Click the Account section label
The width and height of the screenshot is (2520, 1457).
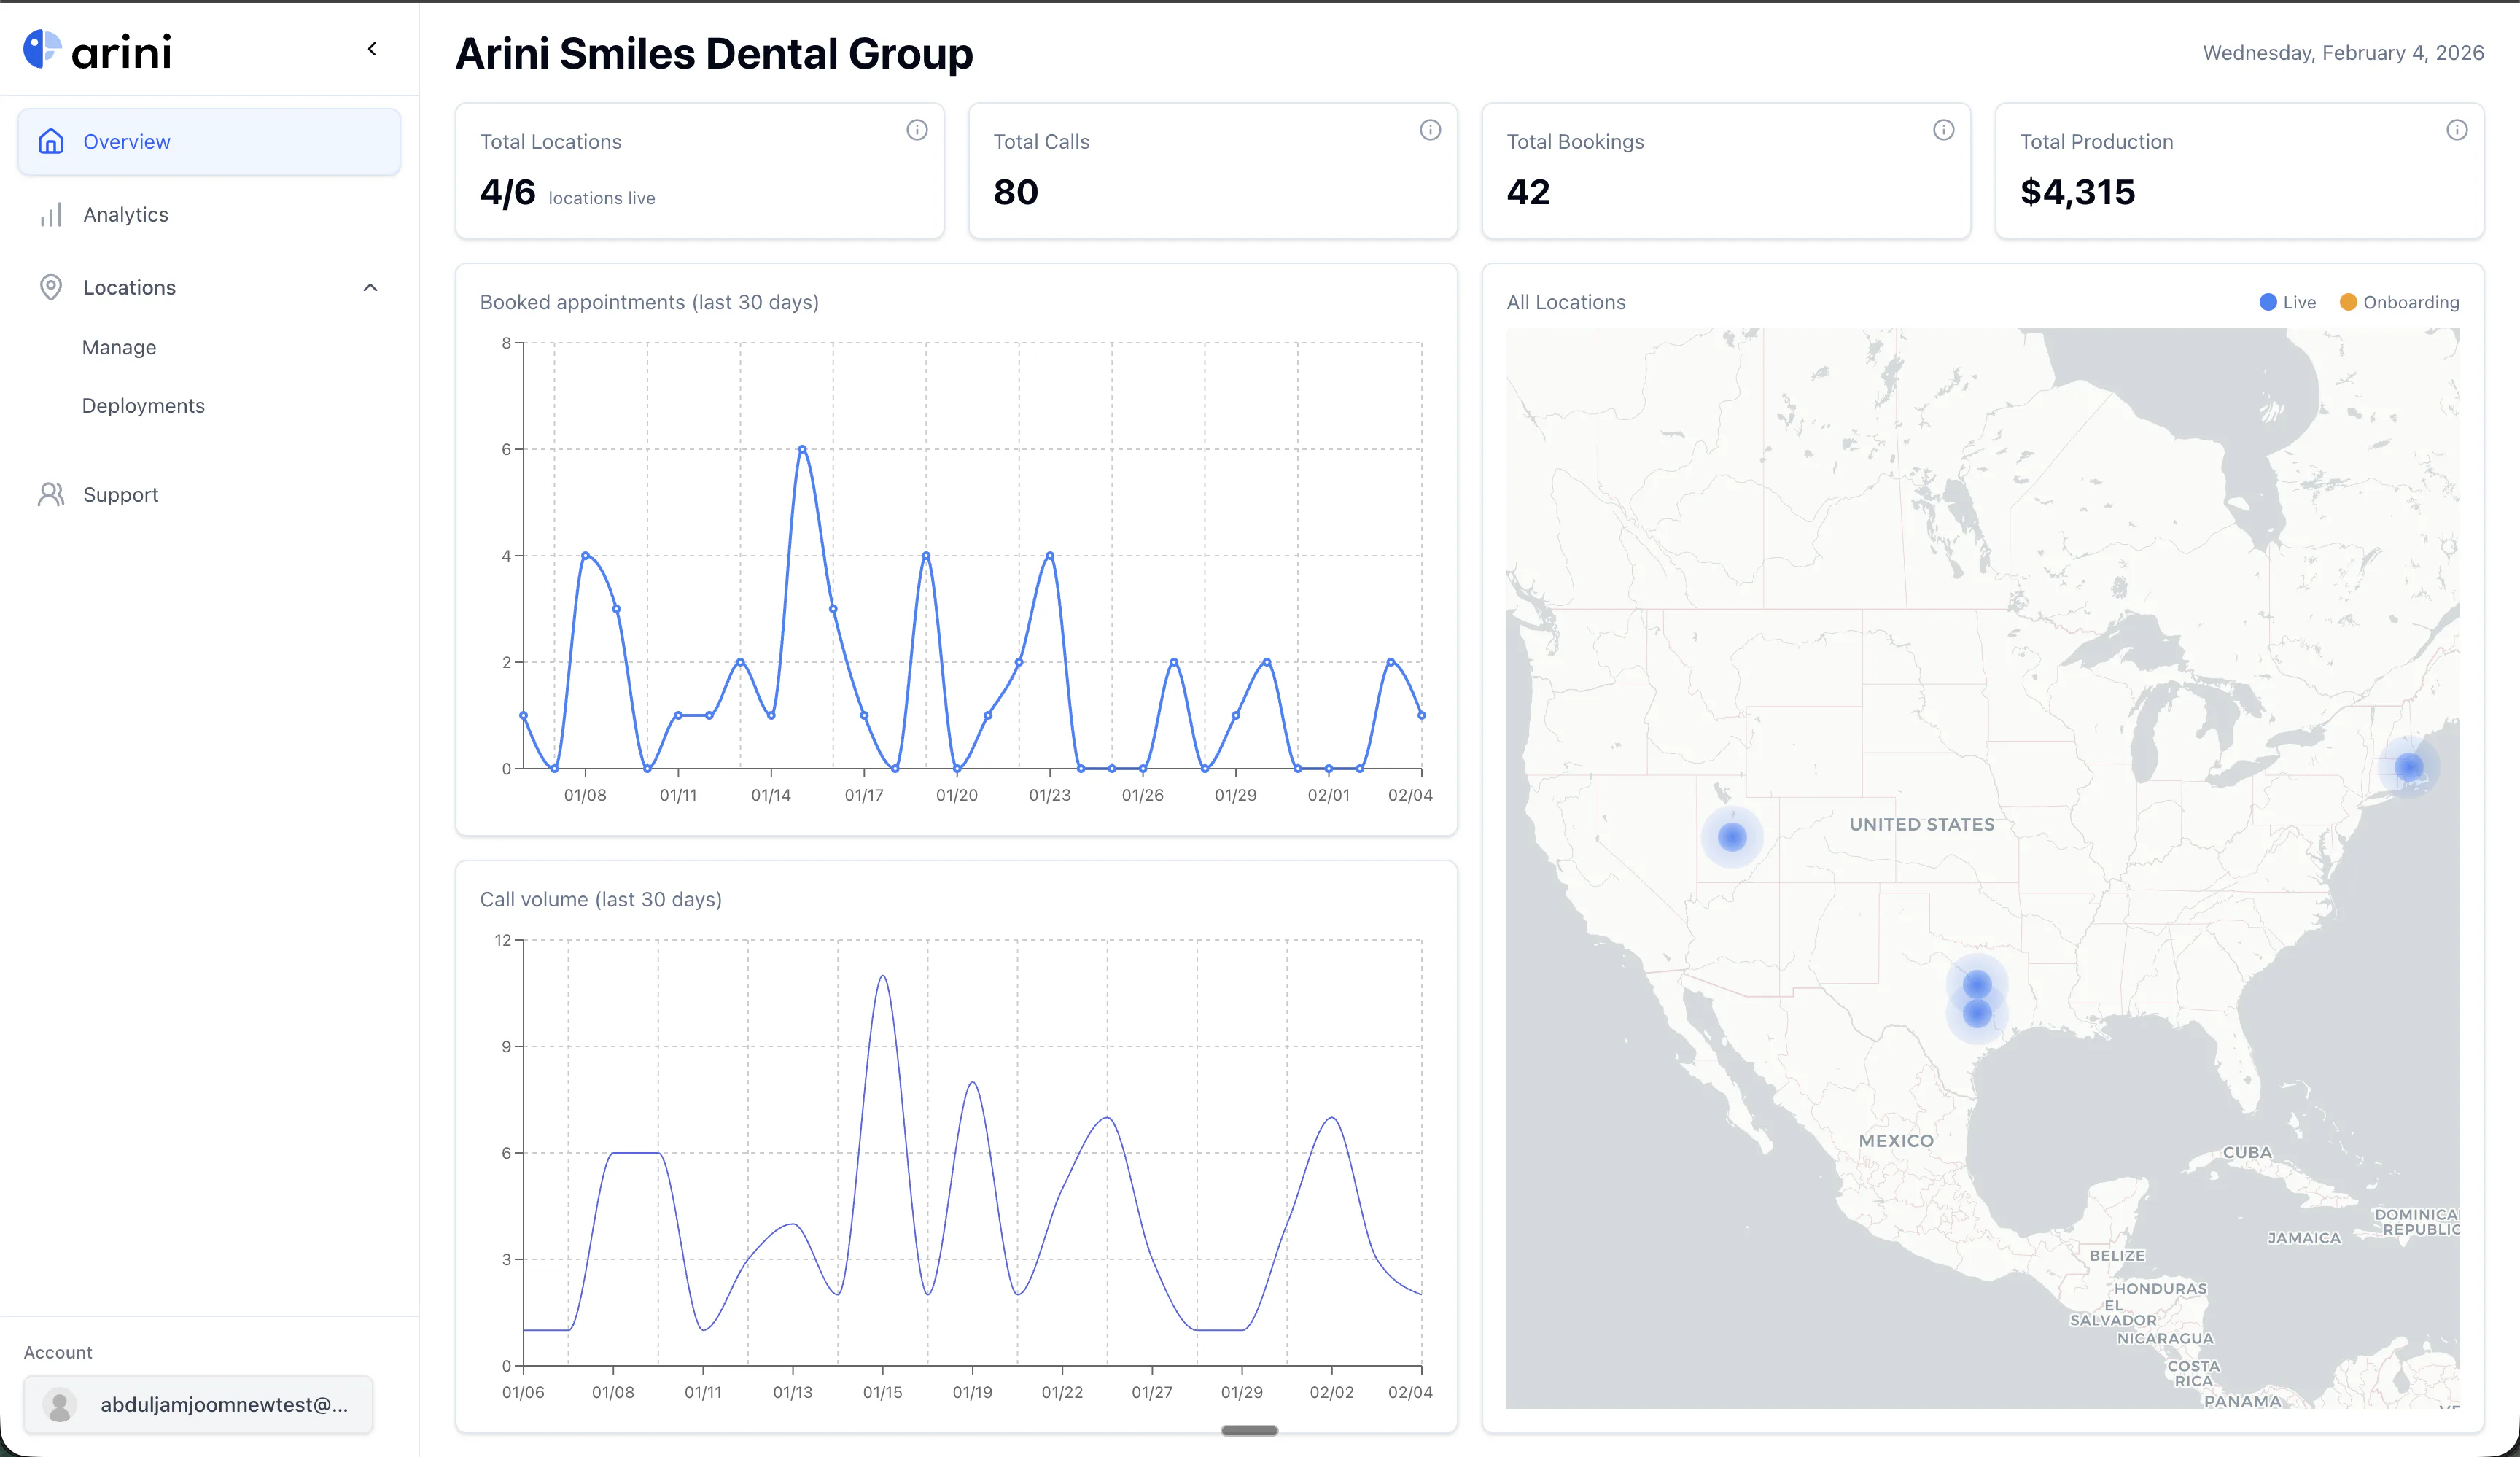coord(58,1352)
